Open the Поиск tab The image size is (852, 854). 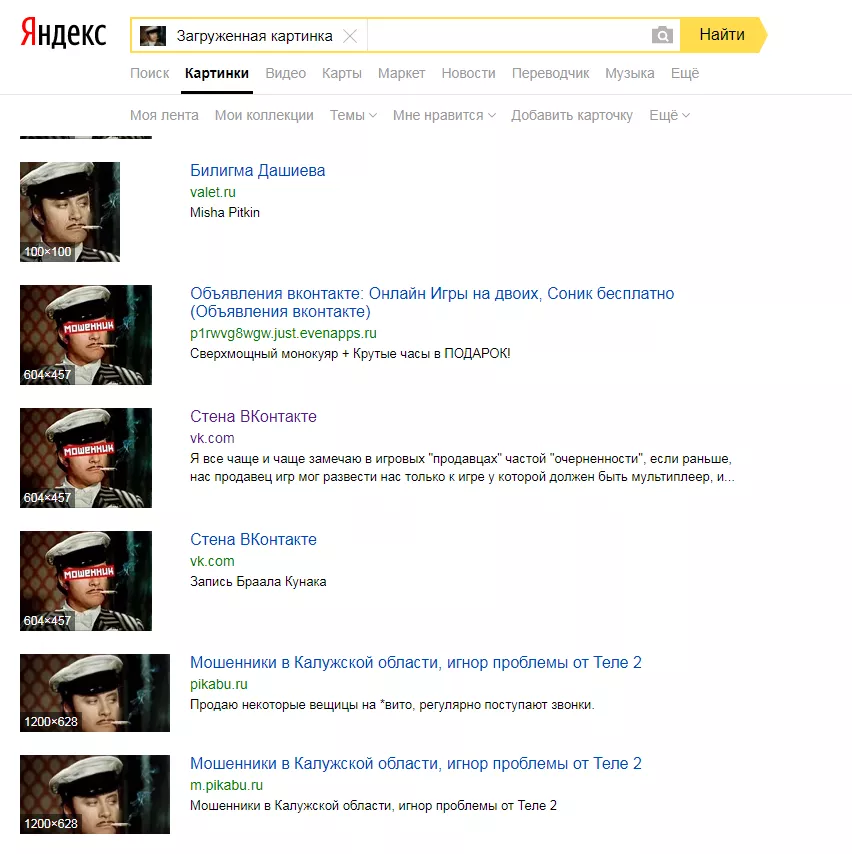[x=150, y=74]
